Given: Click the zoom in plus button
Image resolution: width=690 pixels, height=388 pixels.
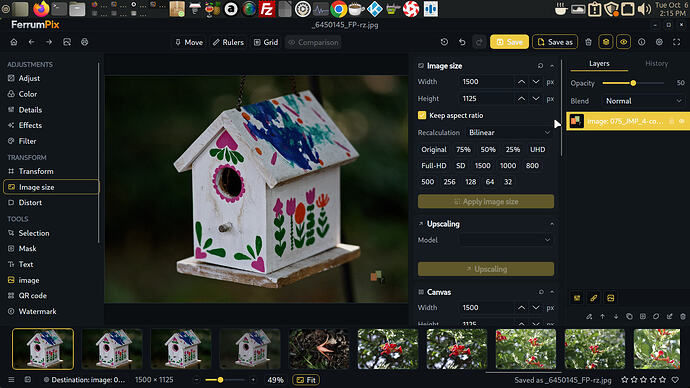Looking at the screenshot, I should click(253, 380).
